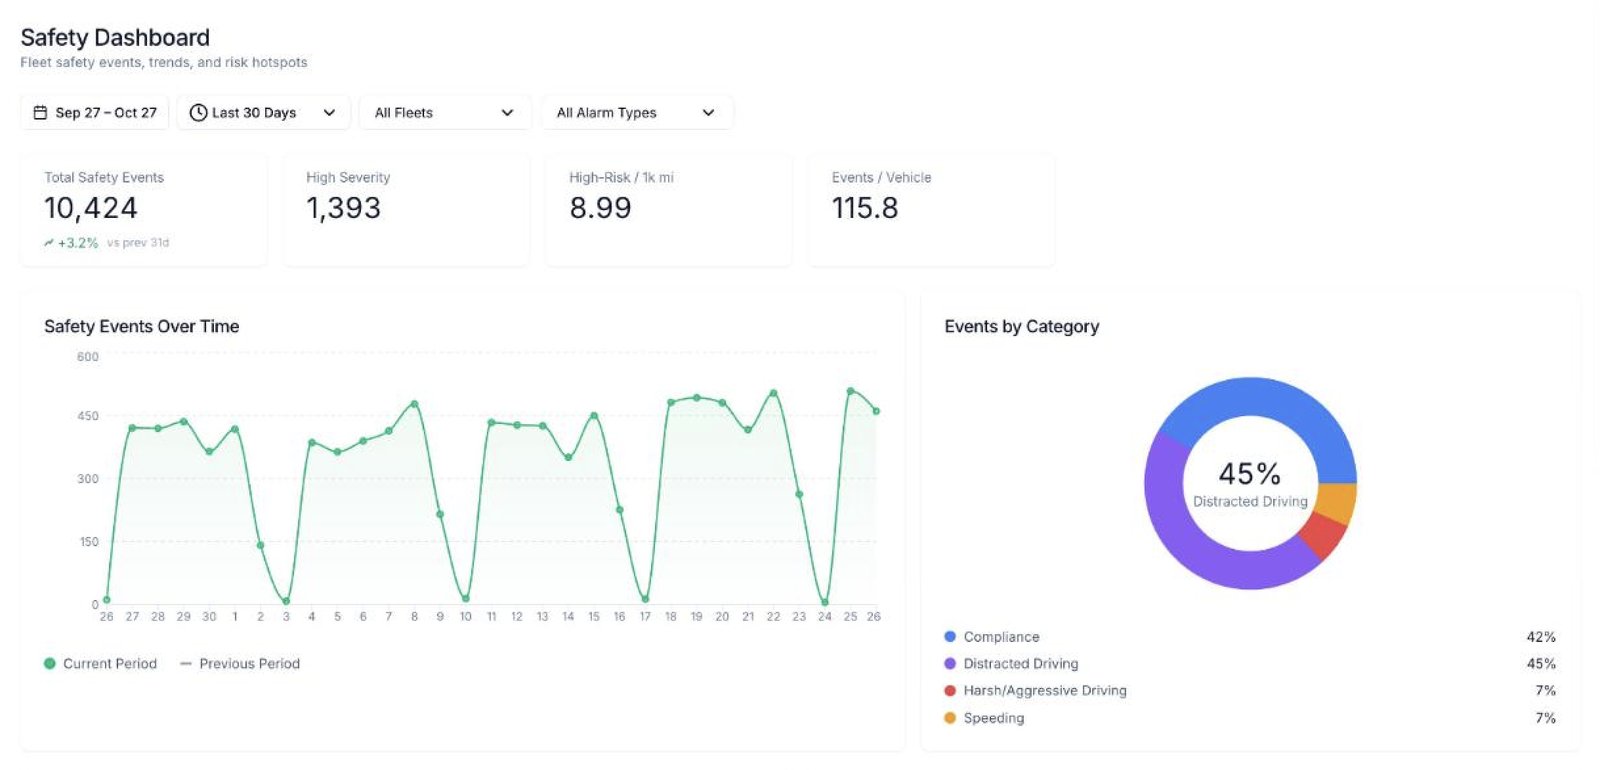Viewport: 1600px width, 770px height.
Task: Click the chevron arrow in All Alarm Types selector
Action: pyautogui.click(x=708, y=113)
